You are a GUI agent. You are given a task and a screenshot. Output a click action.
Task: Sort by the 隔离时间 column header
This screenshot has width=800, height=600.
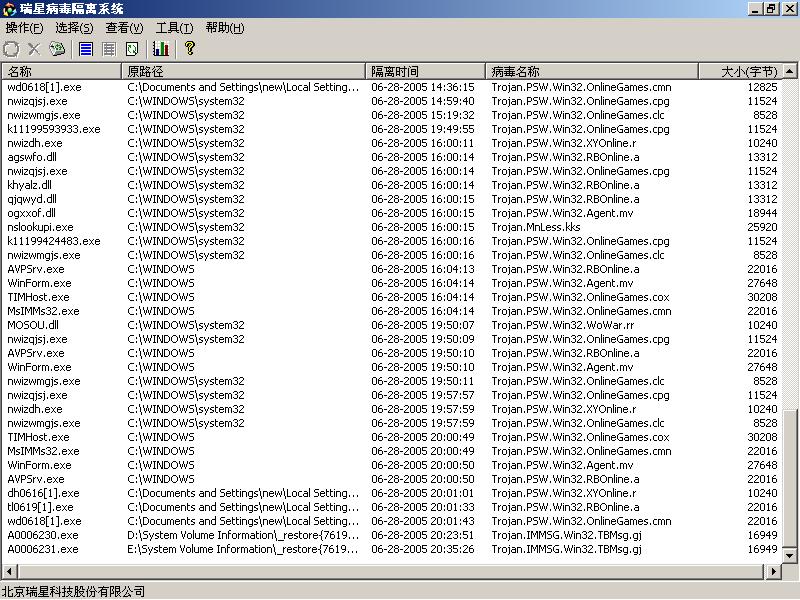(x=426, y=71)
